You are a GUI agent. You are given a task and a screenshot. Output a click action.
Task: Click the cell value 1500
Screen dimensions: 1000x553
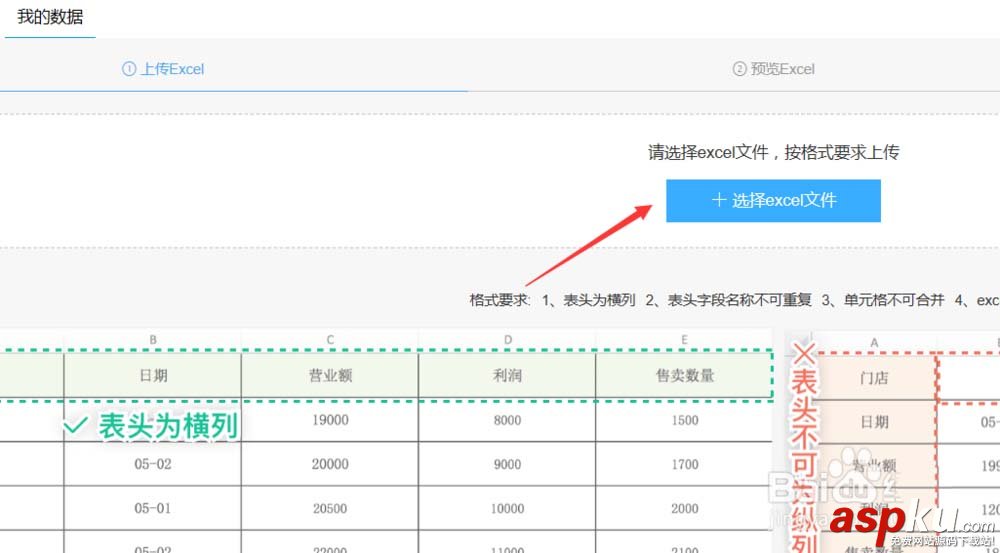[684, 420]
